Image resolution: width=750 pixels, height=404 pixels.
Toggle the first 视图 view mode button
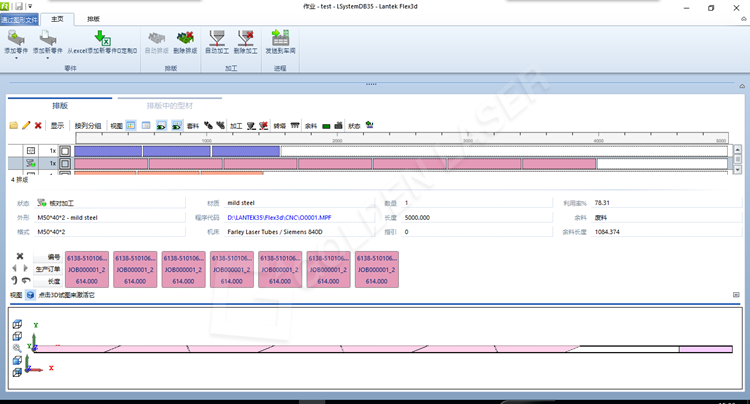(131, 126)
